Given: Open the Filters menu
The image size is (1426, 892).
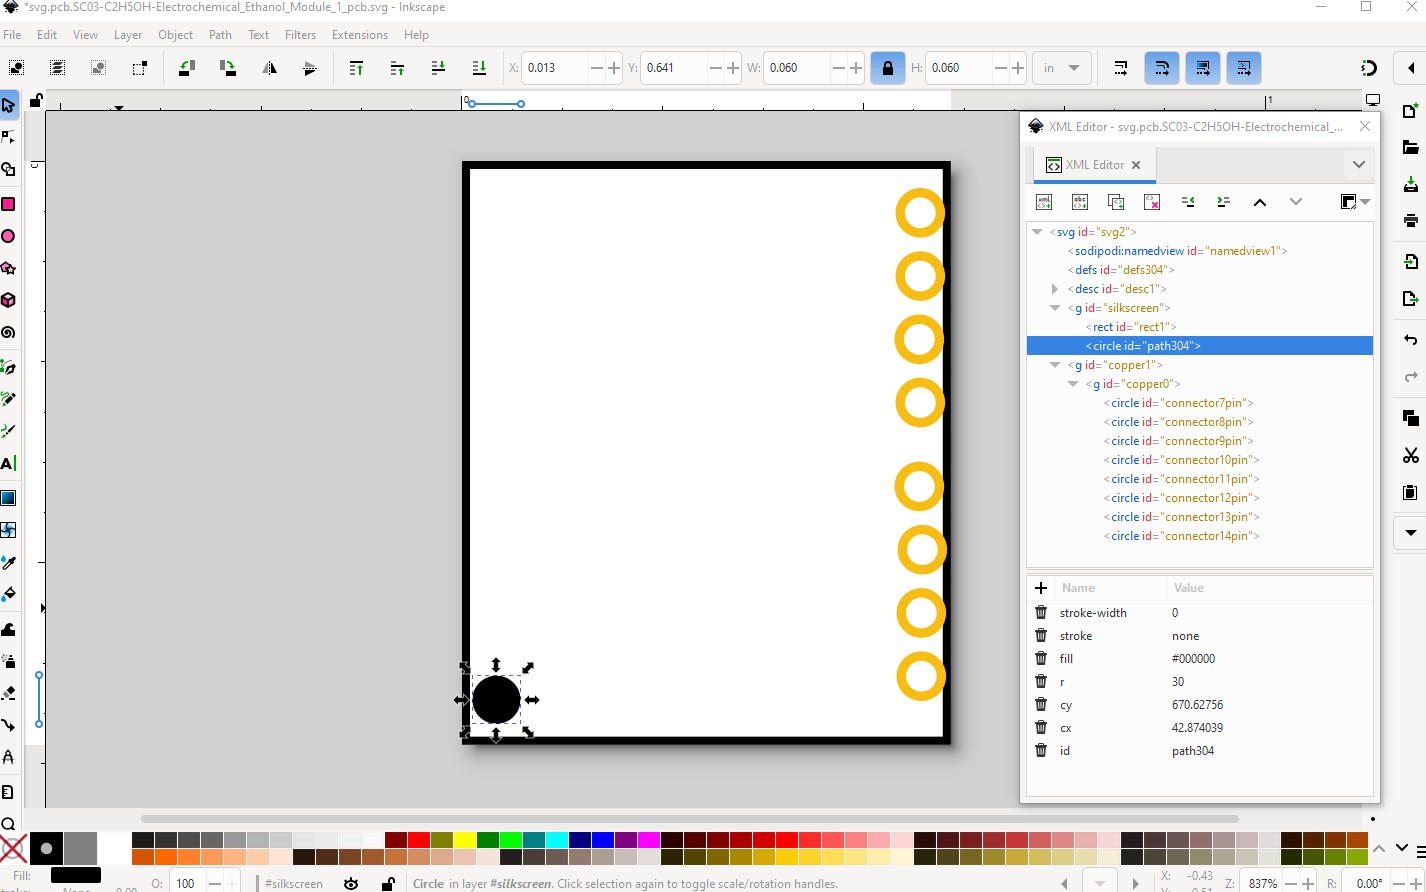Looking at the screenshot, I should tap(300, 35).
